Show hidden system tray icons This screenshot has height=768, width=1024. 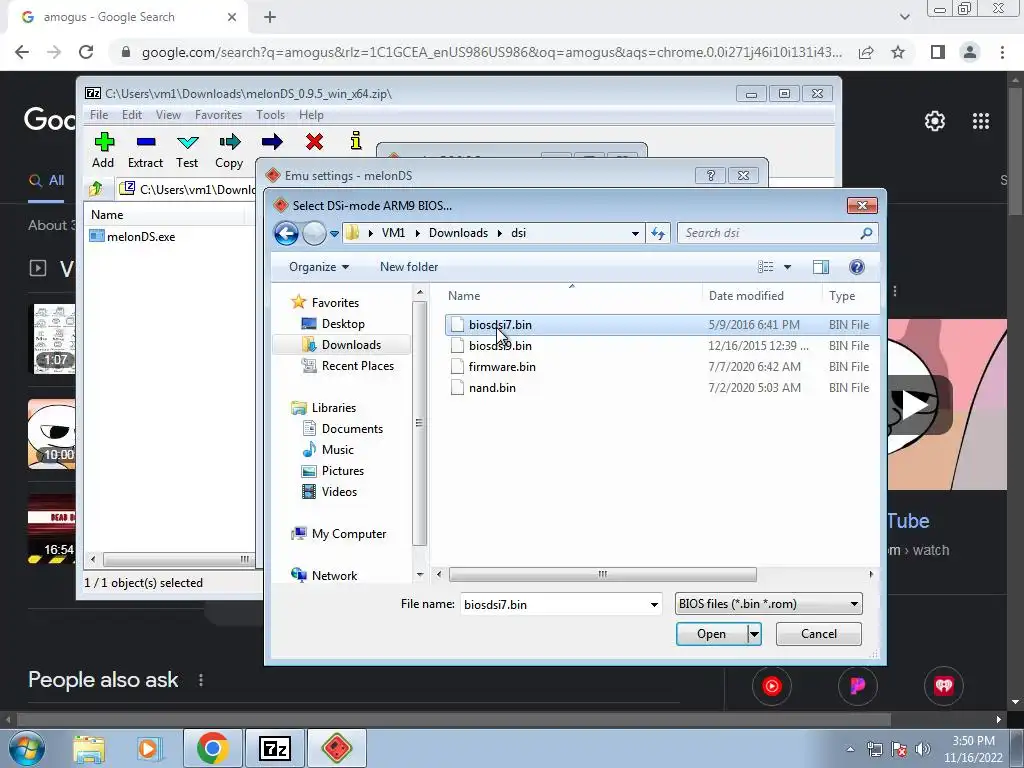click(850, 749)
